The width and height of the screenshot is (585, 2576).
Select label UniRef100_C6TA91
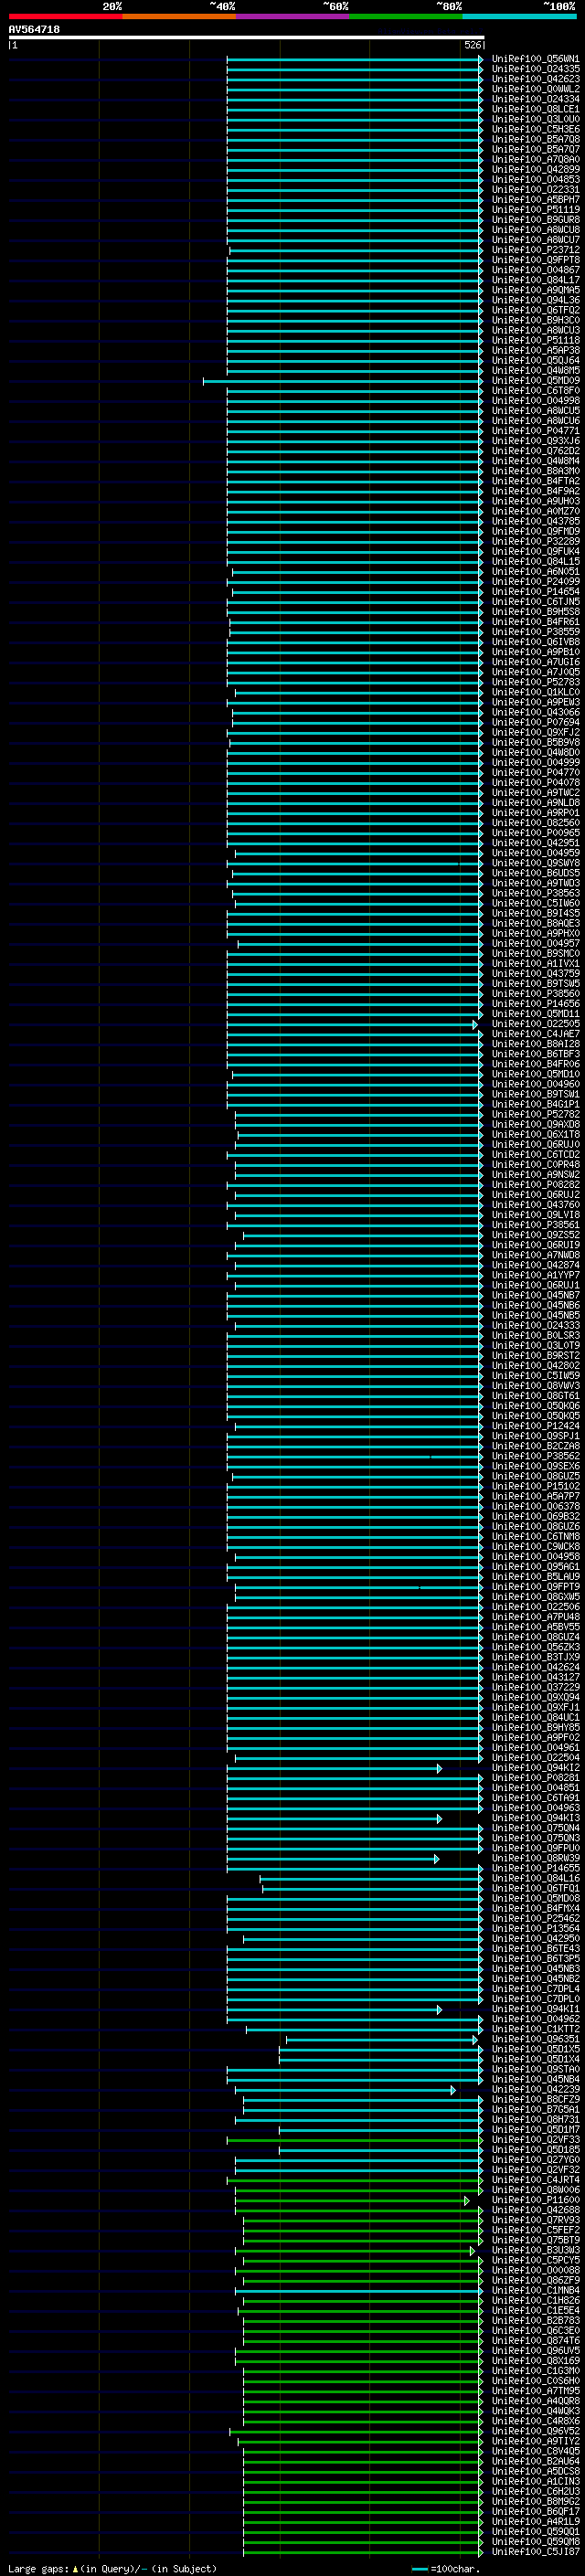coord(535,1799)
